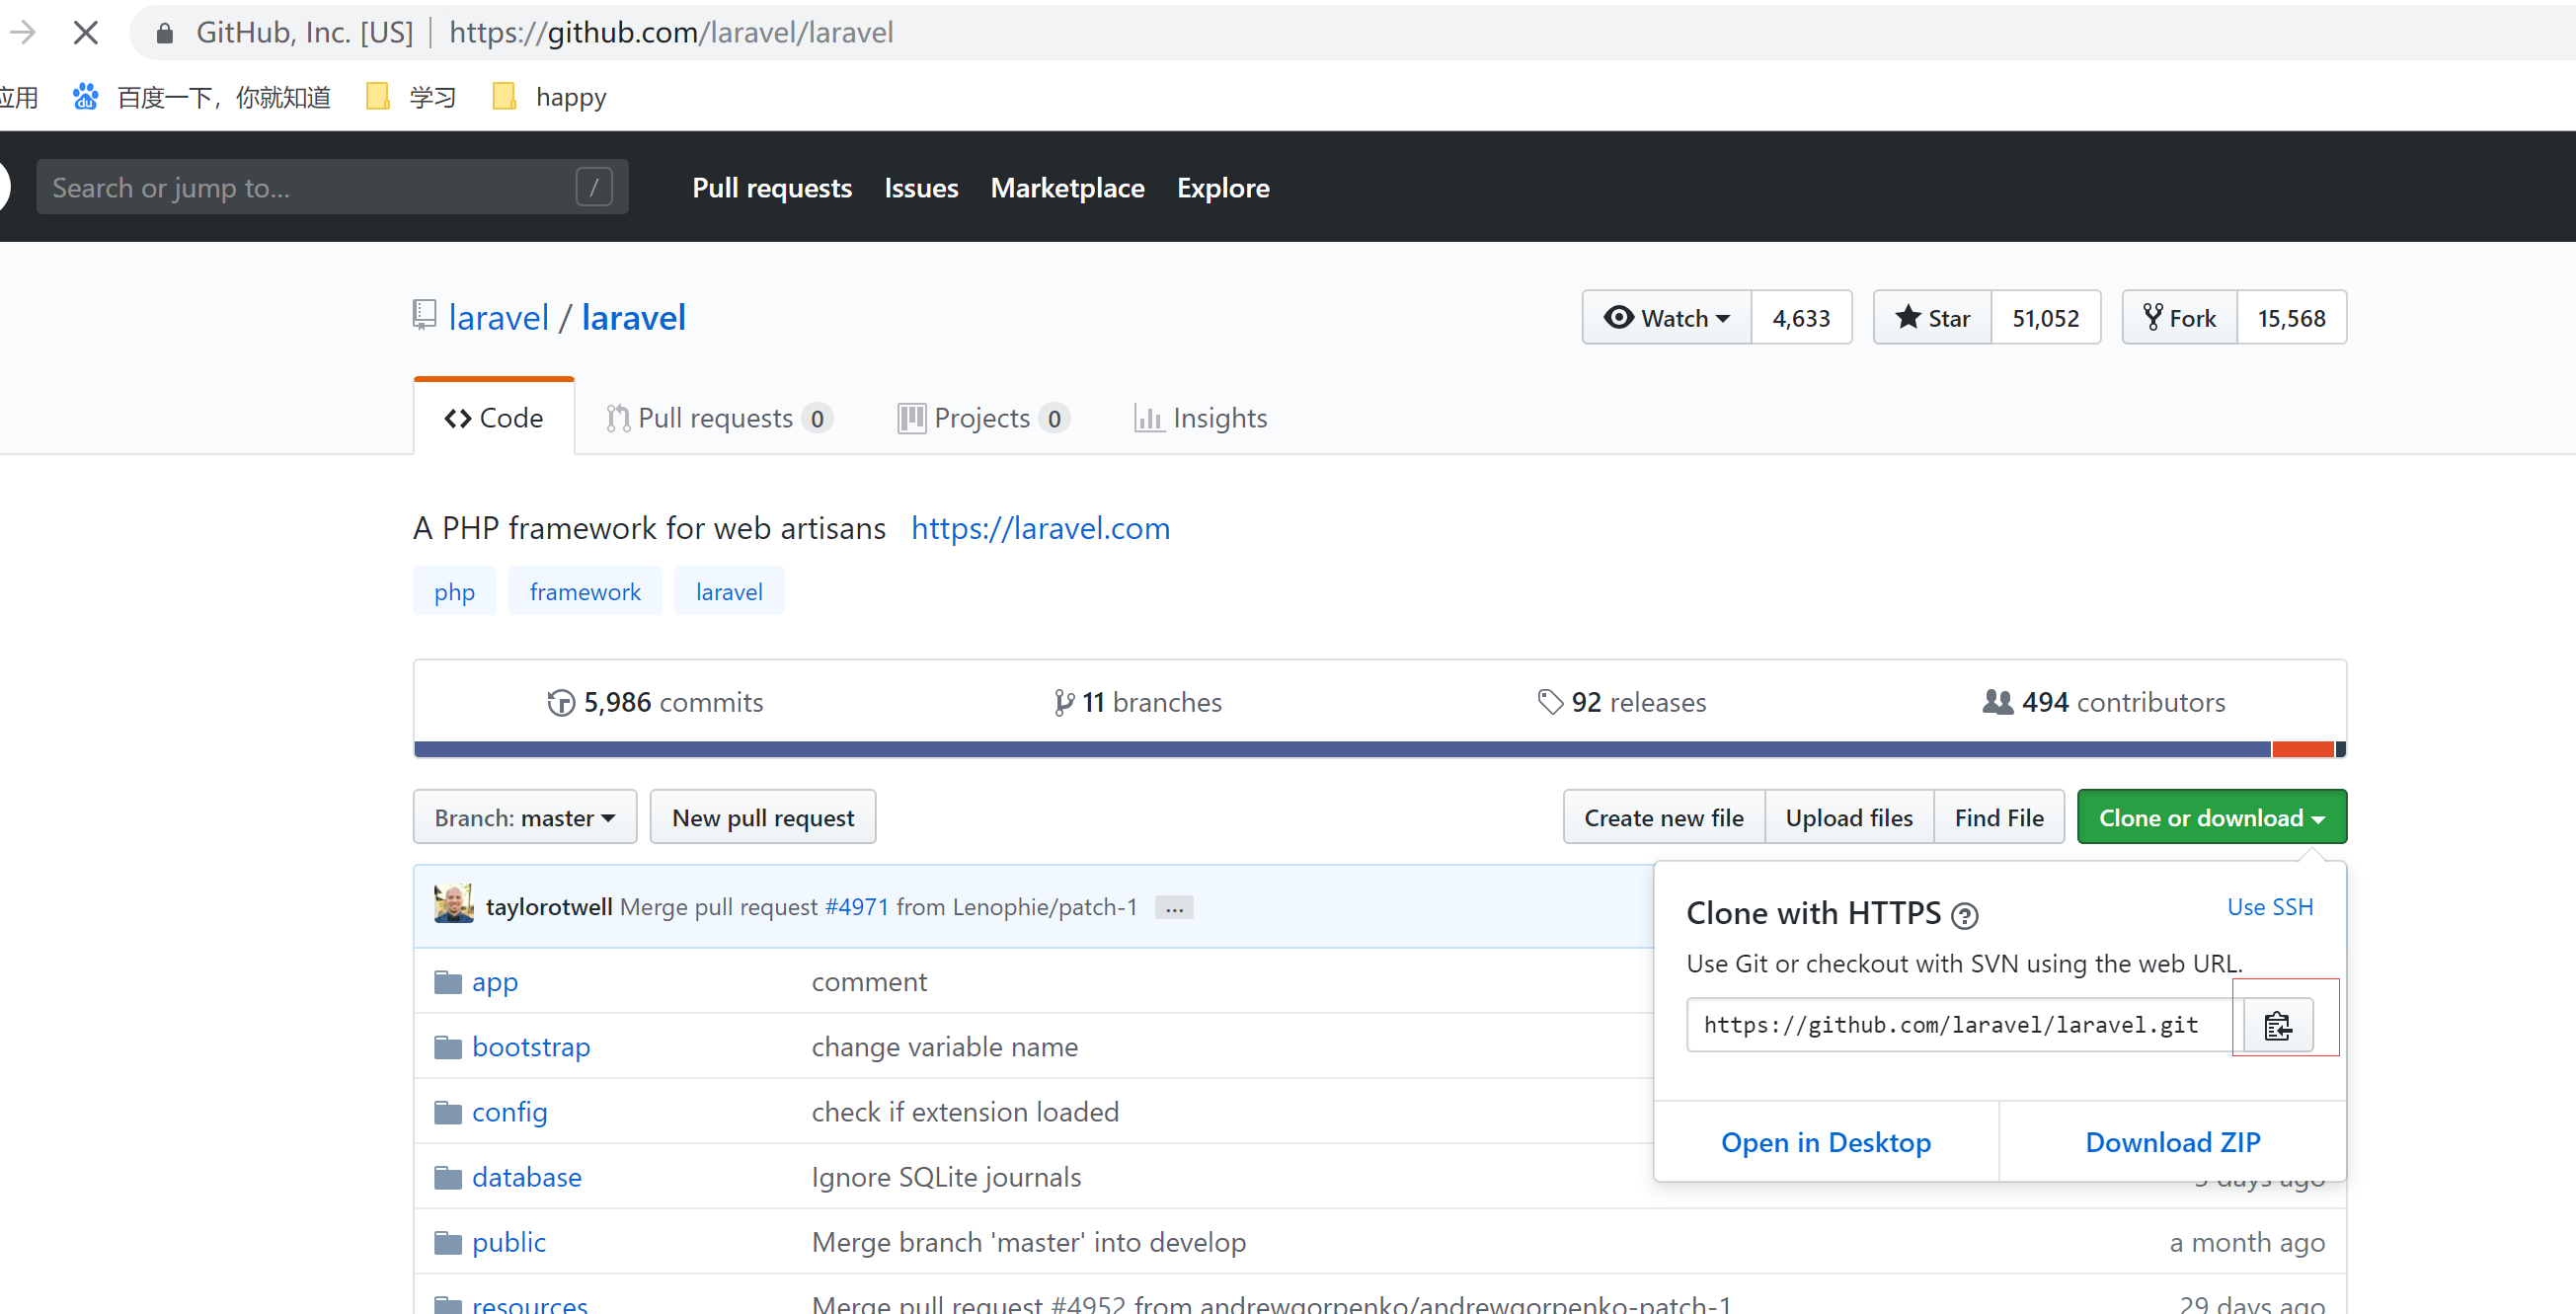
Task: Switch to the Projects tab
Action: (983, 418)
